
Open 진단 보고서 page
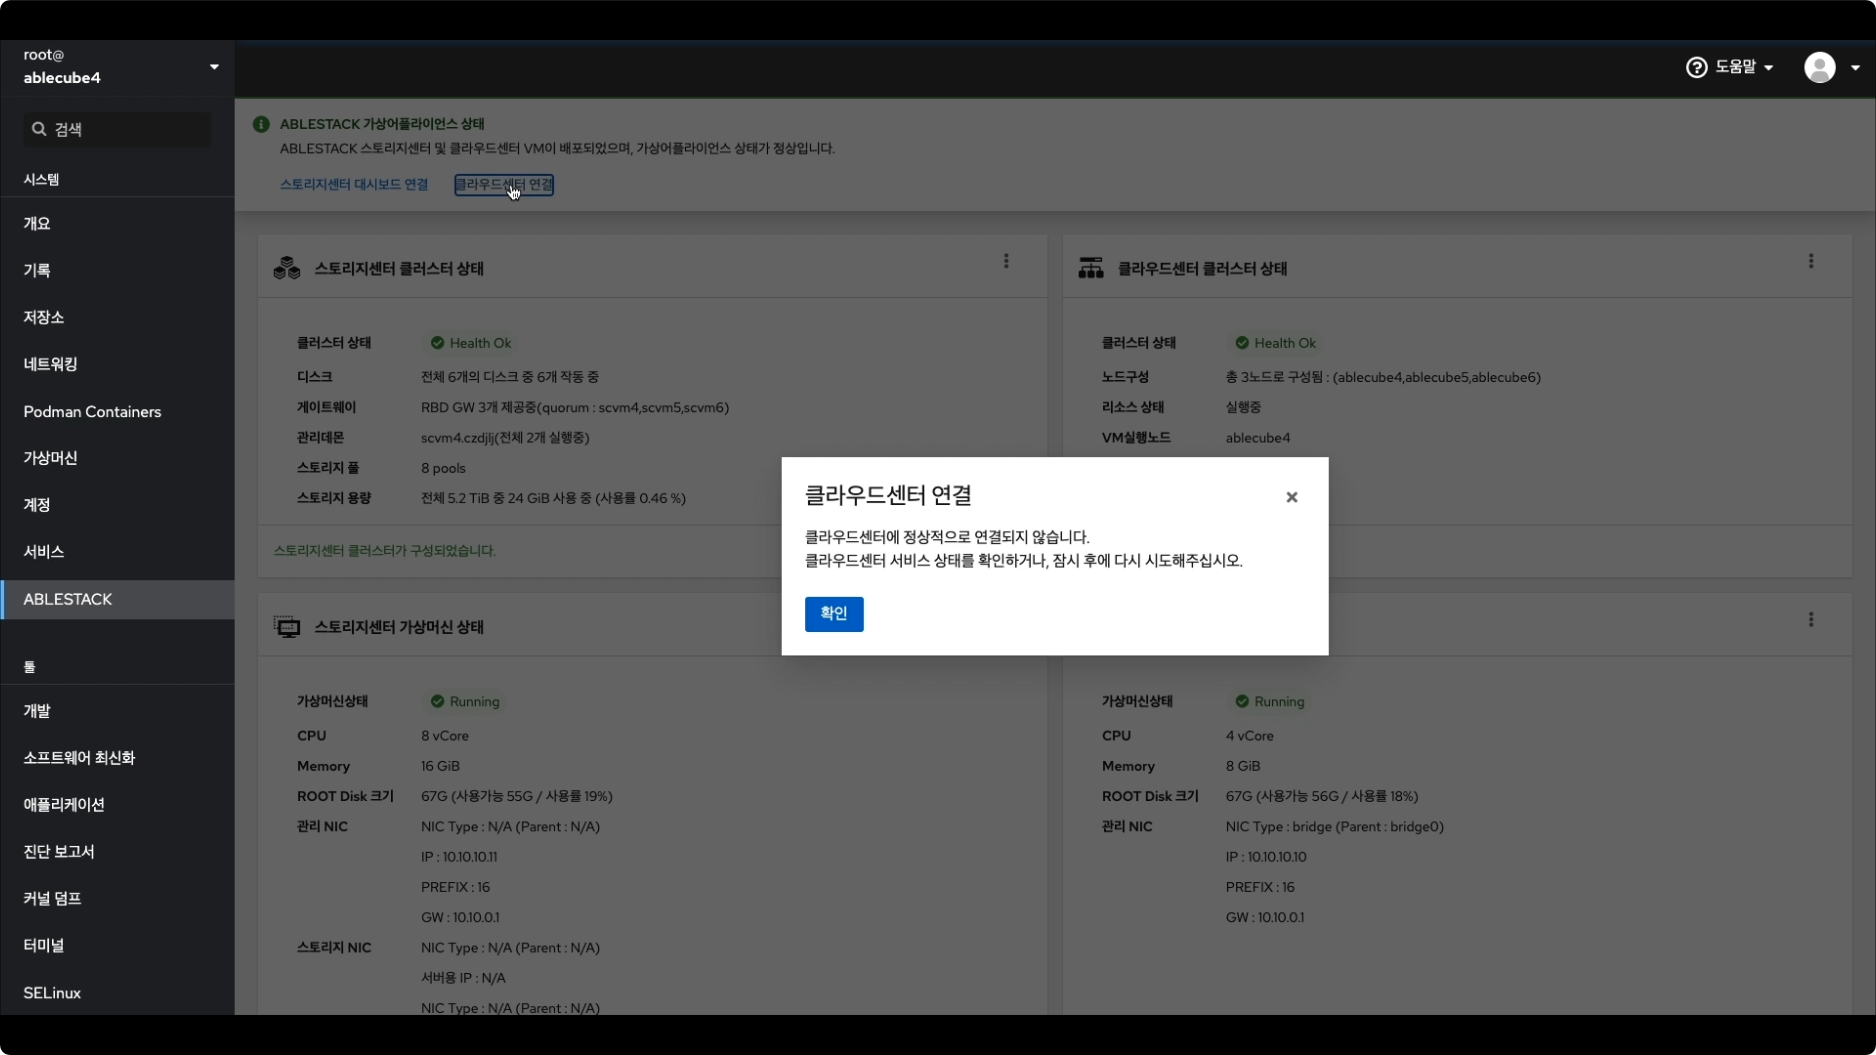tap(117, 851)
